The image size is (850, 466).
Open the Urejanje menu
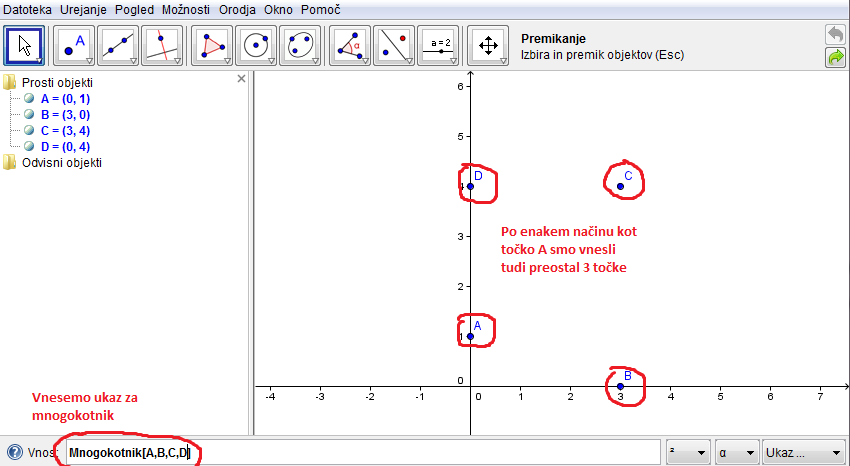tap(83, 10)
